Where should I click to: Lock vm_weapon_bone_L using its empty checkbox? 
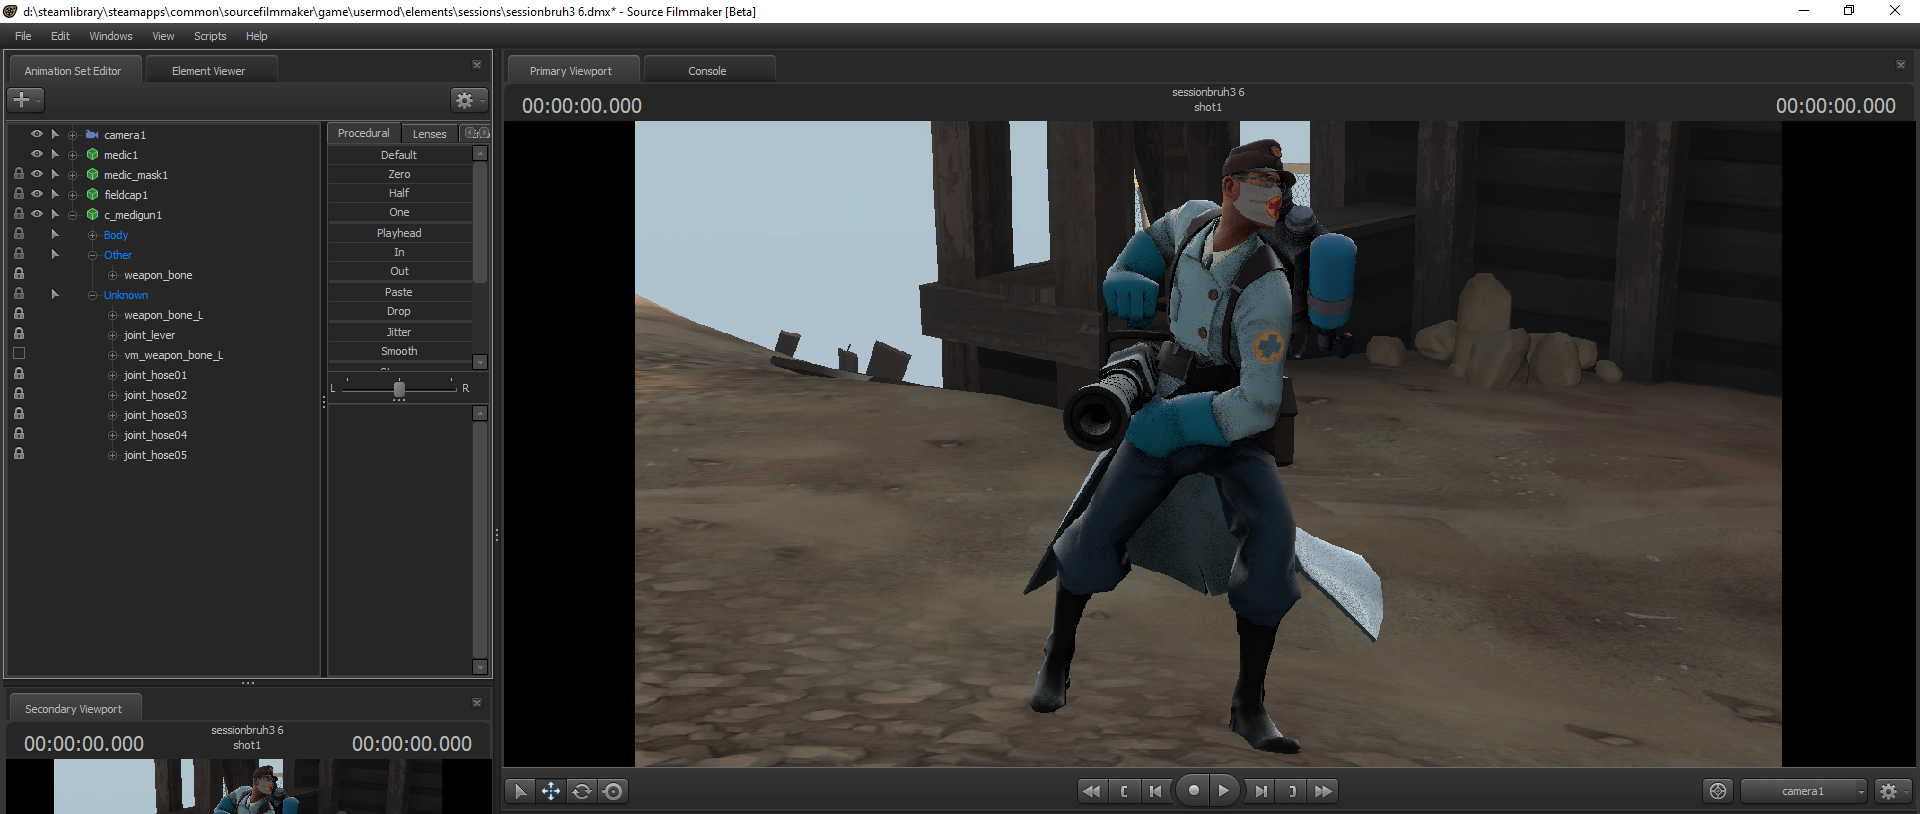click(19, 354)
